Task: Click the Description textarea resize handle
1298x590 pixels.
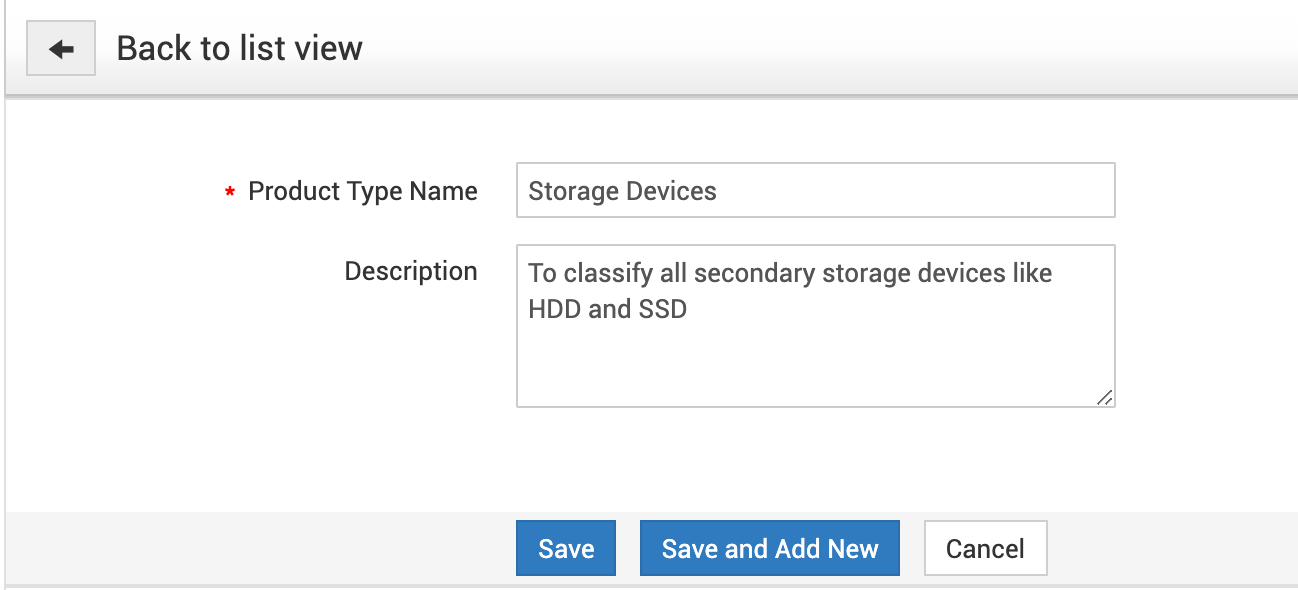Action: [x=1104, y=397]
